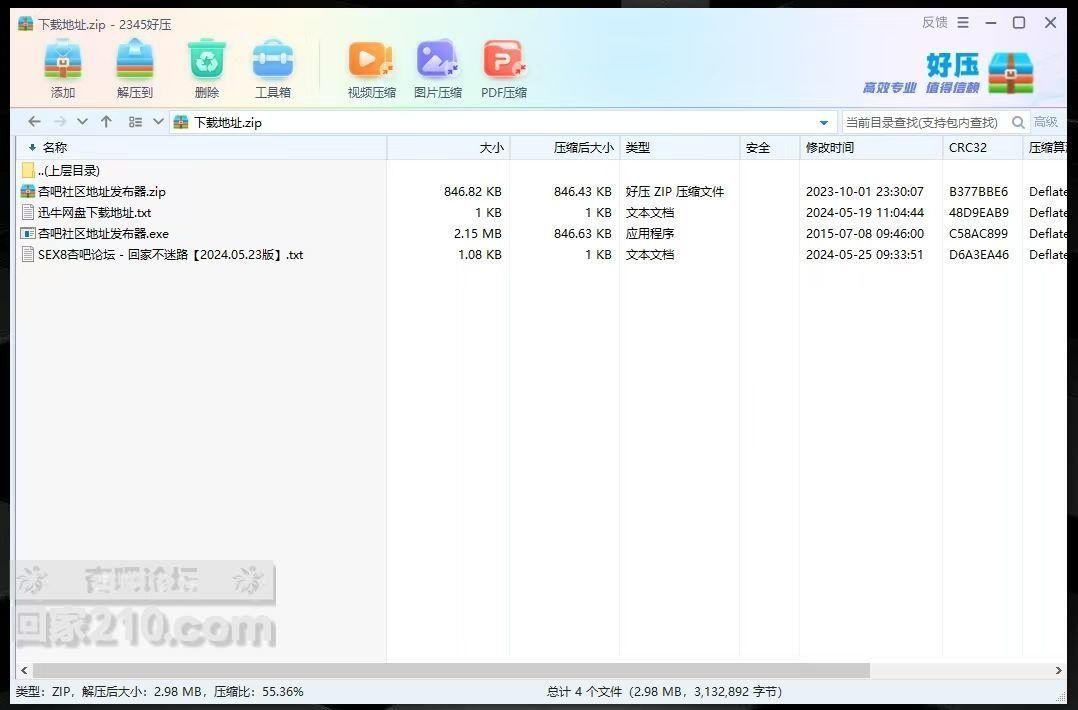This screenshot has height=710, width=1078.
Task: Select file 杏吧社区地址发布器.zip
Action: (102, 192)
